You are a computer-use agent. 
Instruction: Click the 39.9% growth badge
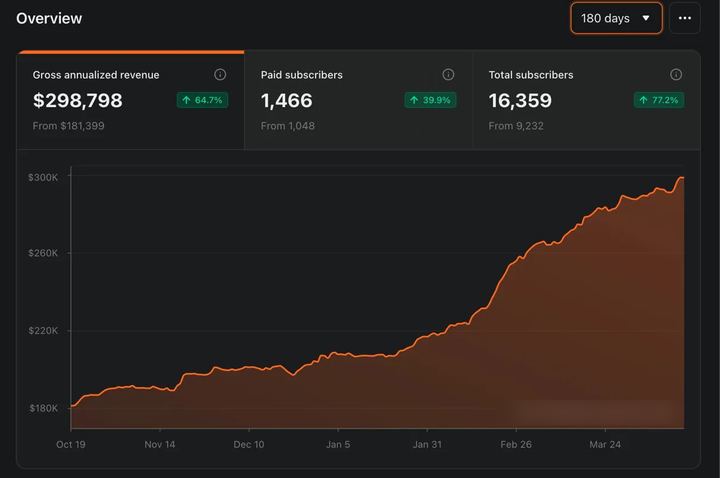pos(430,100)
